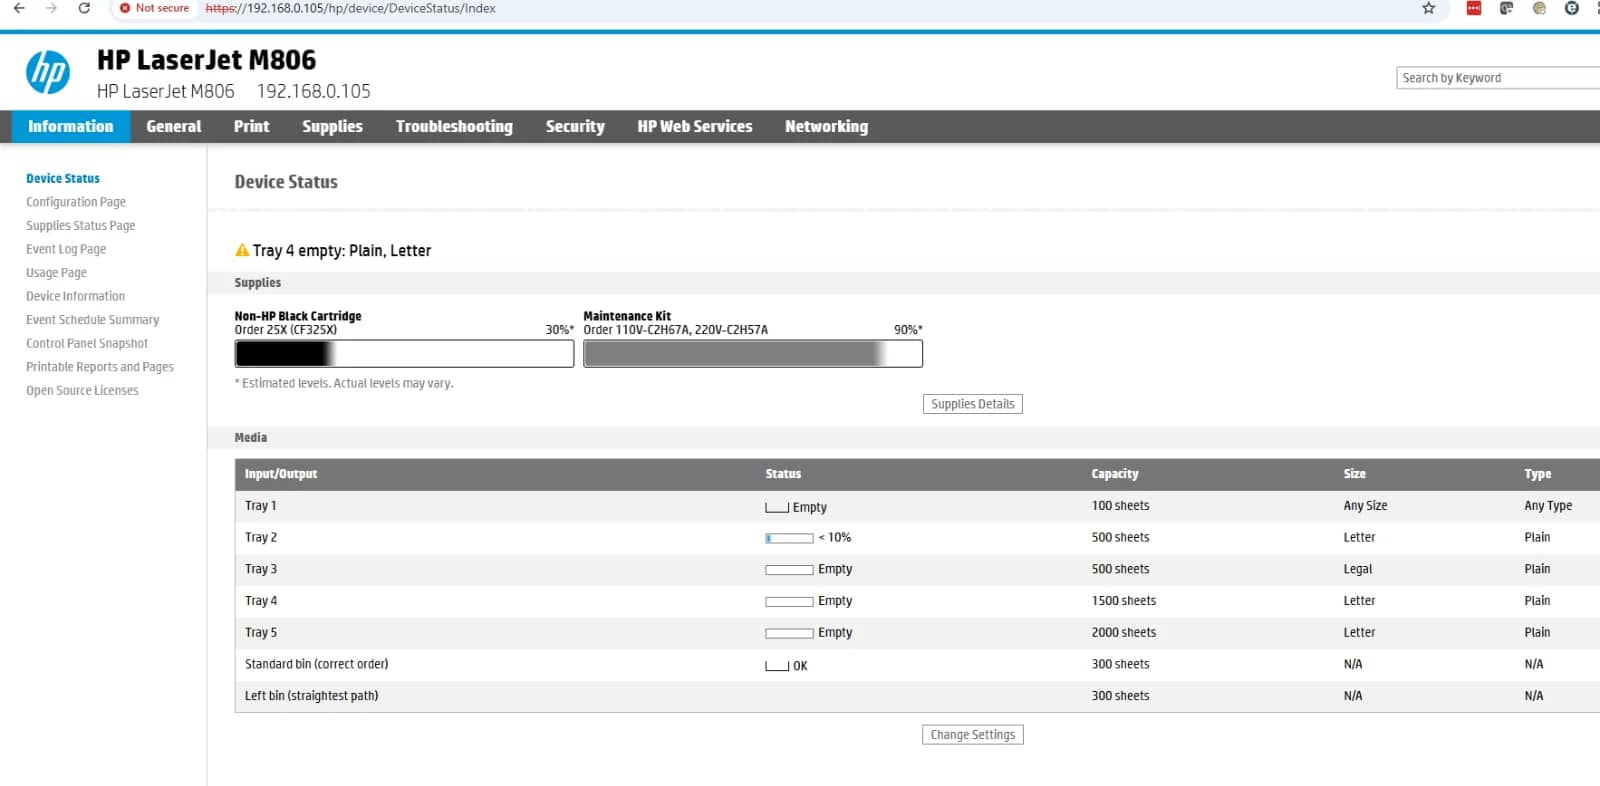The width and height of the screenshot is (1600, 786).
Task: Switch to the Security tab
Action: (575, 127)
